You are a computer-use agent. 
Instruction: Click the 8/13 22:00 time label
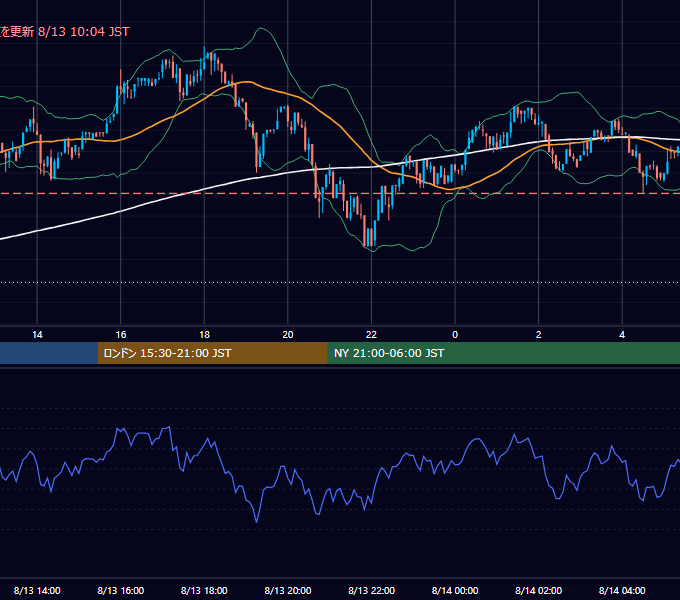372,590
